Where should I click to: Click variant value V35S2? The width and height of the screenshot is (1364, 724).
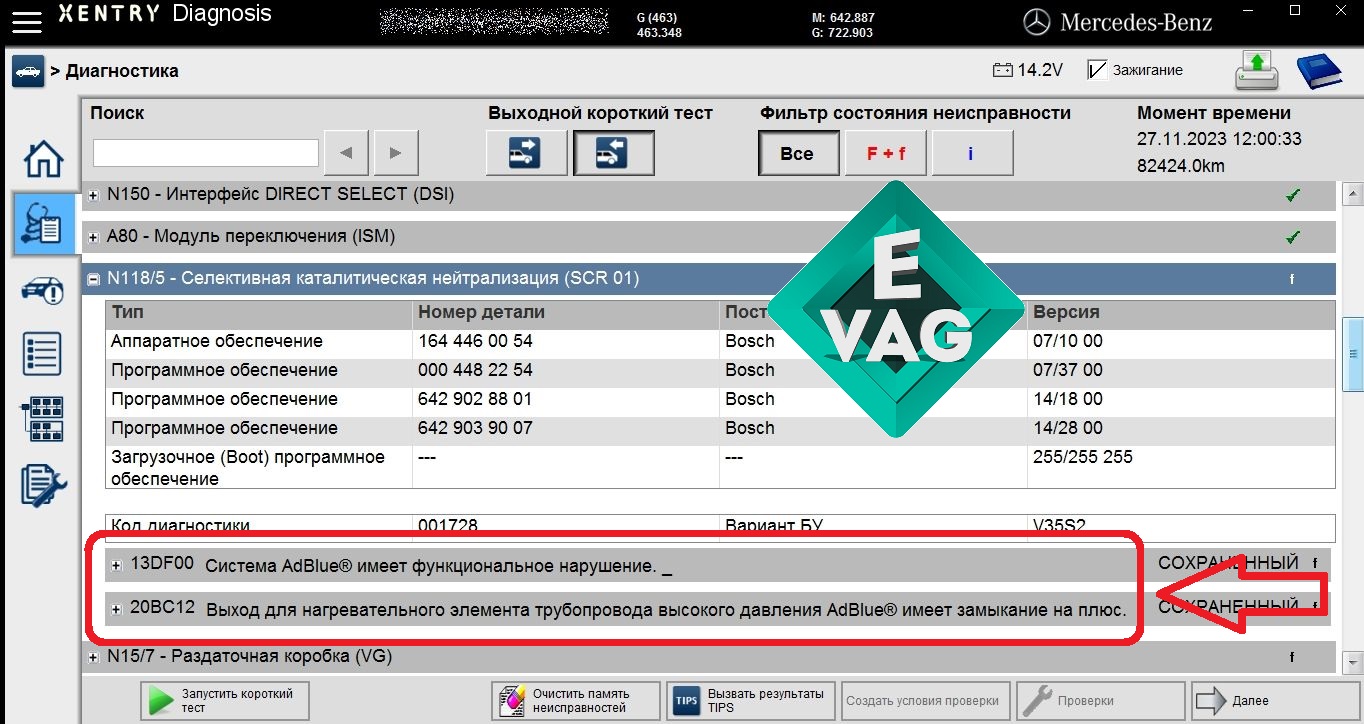1059,525
